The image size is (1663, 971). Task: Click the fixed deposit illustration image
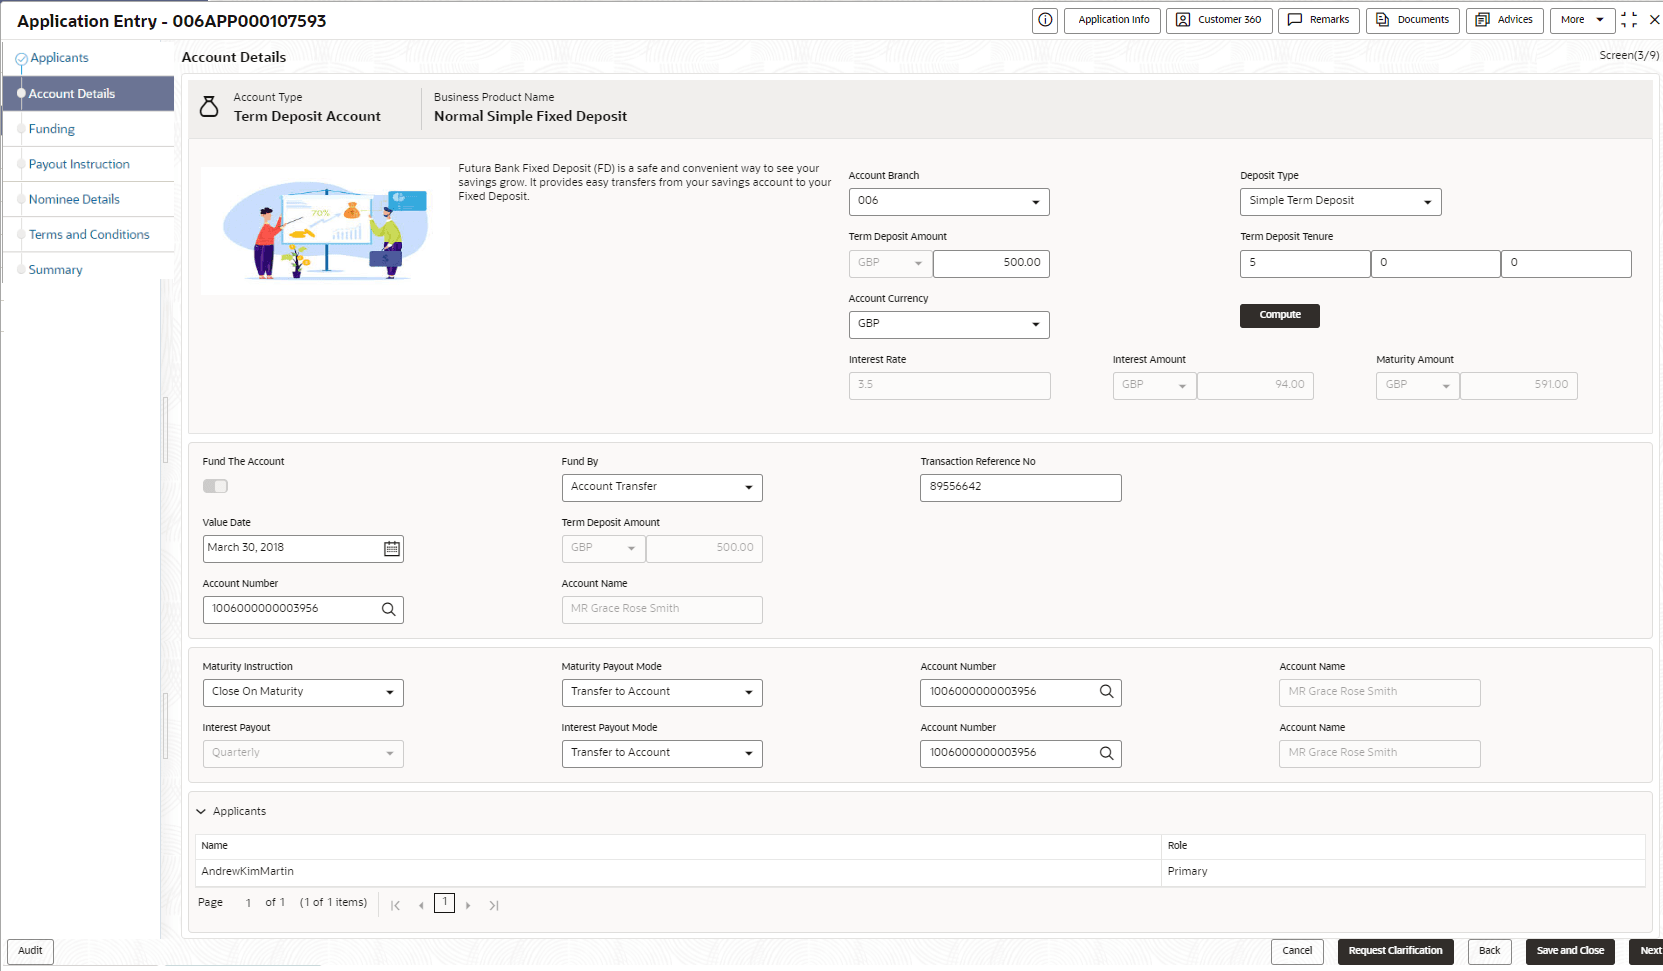pos(325,231)
